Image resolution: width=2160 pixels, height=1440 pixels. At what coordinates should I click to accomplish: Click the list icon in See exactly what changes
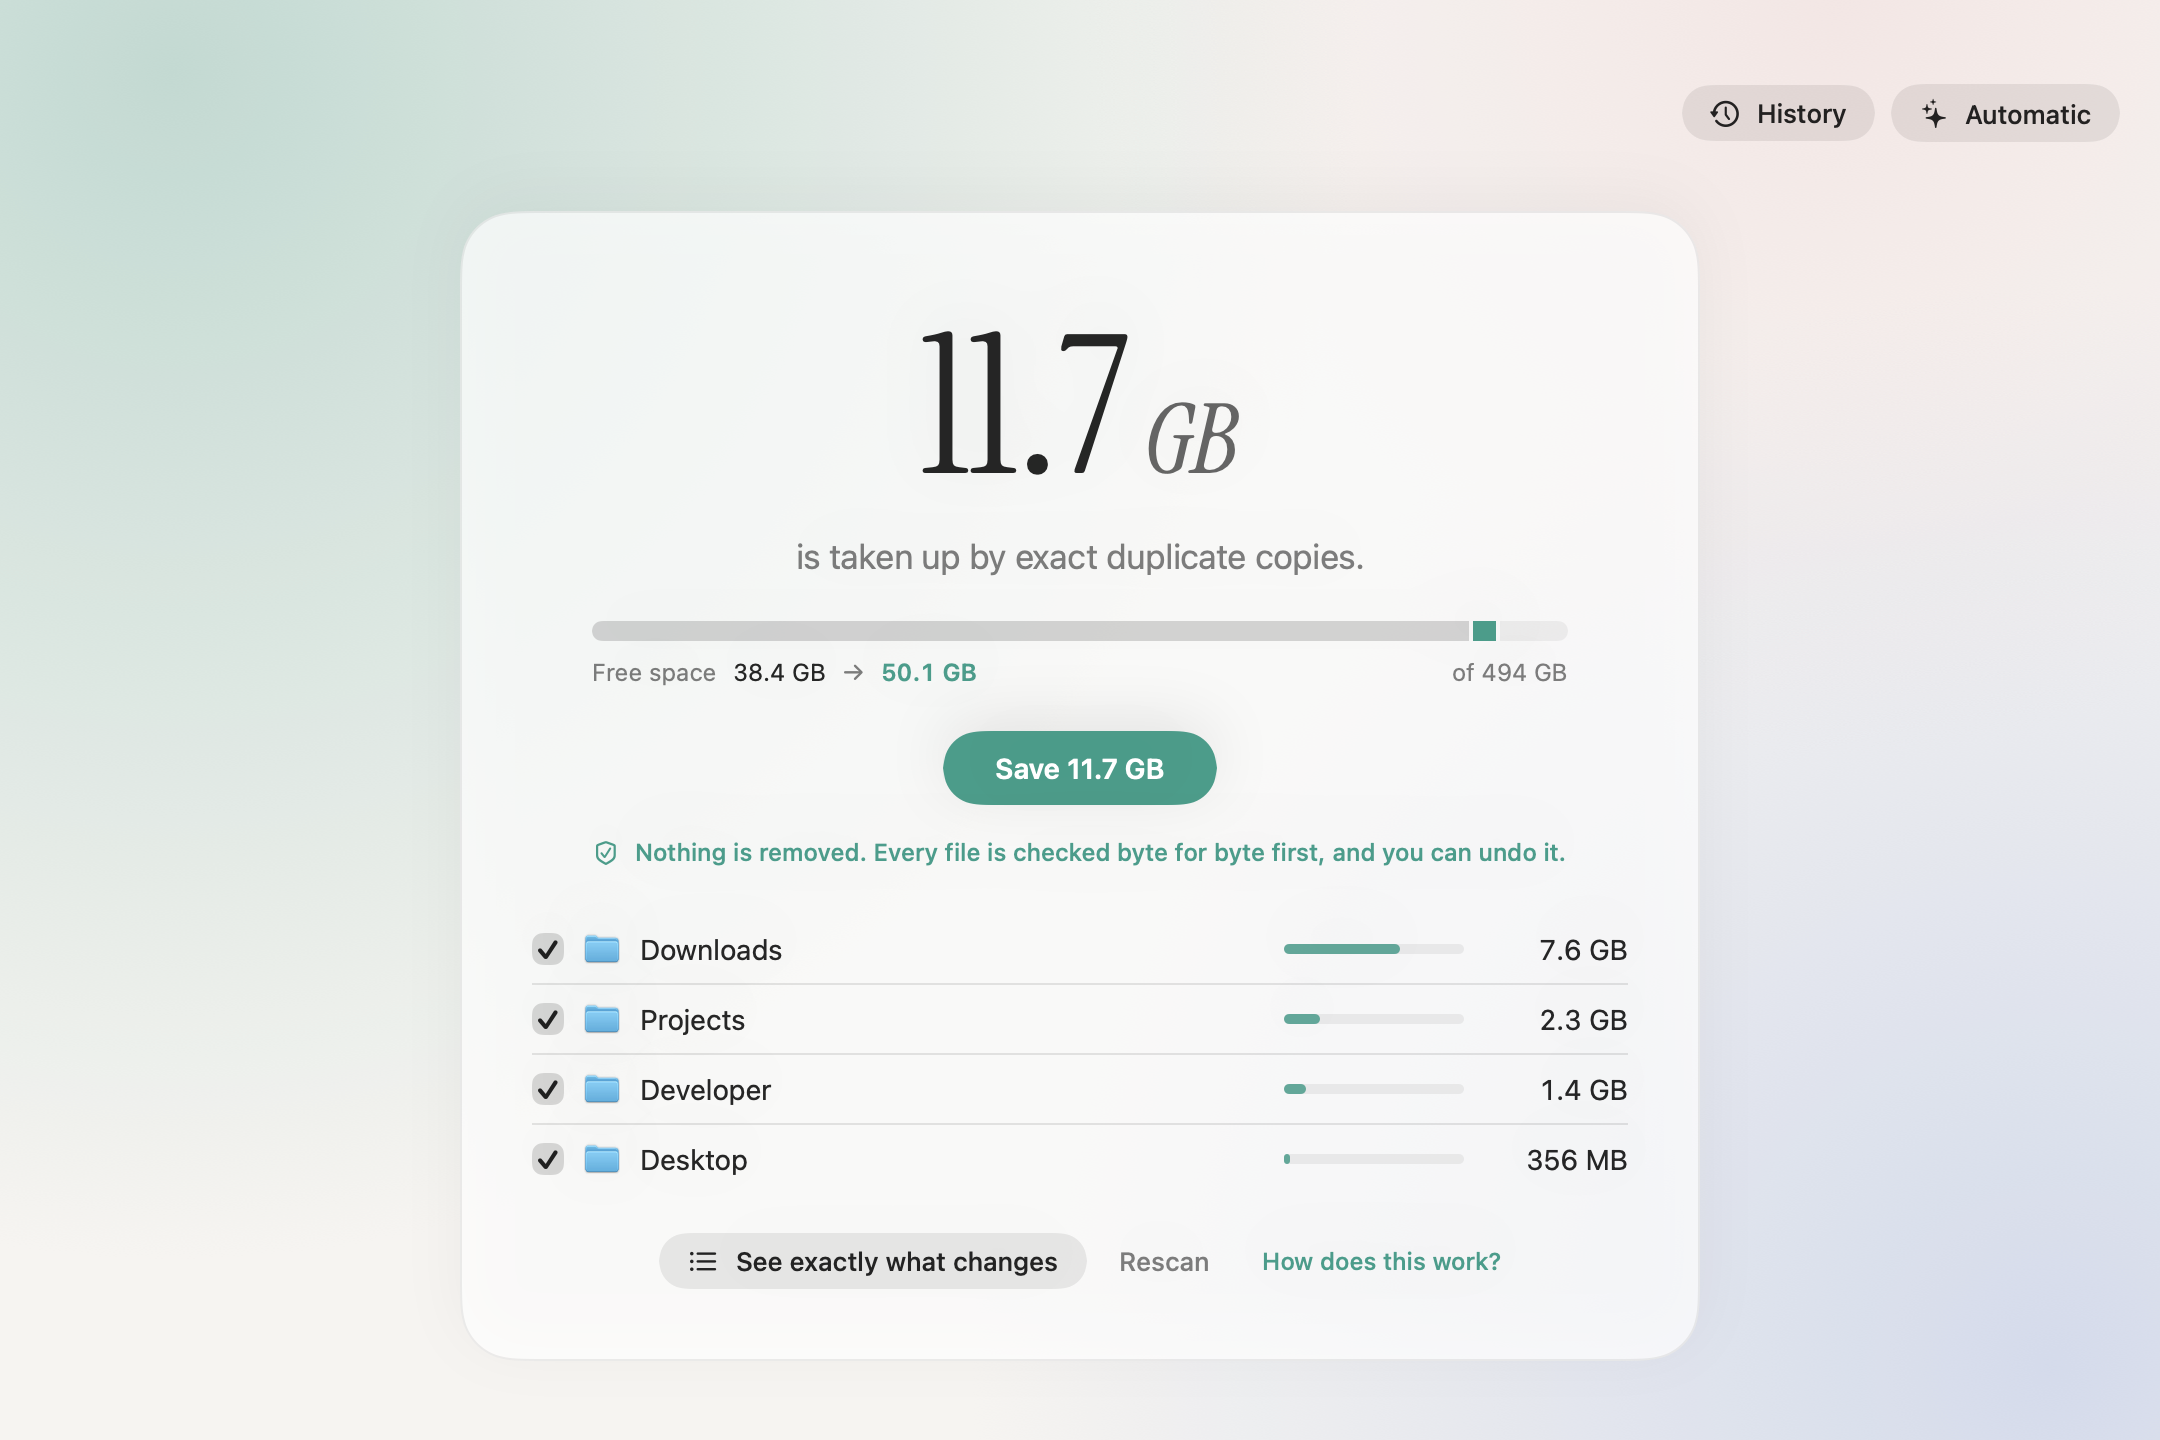click(703, 1262)
